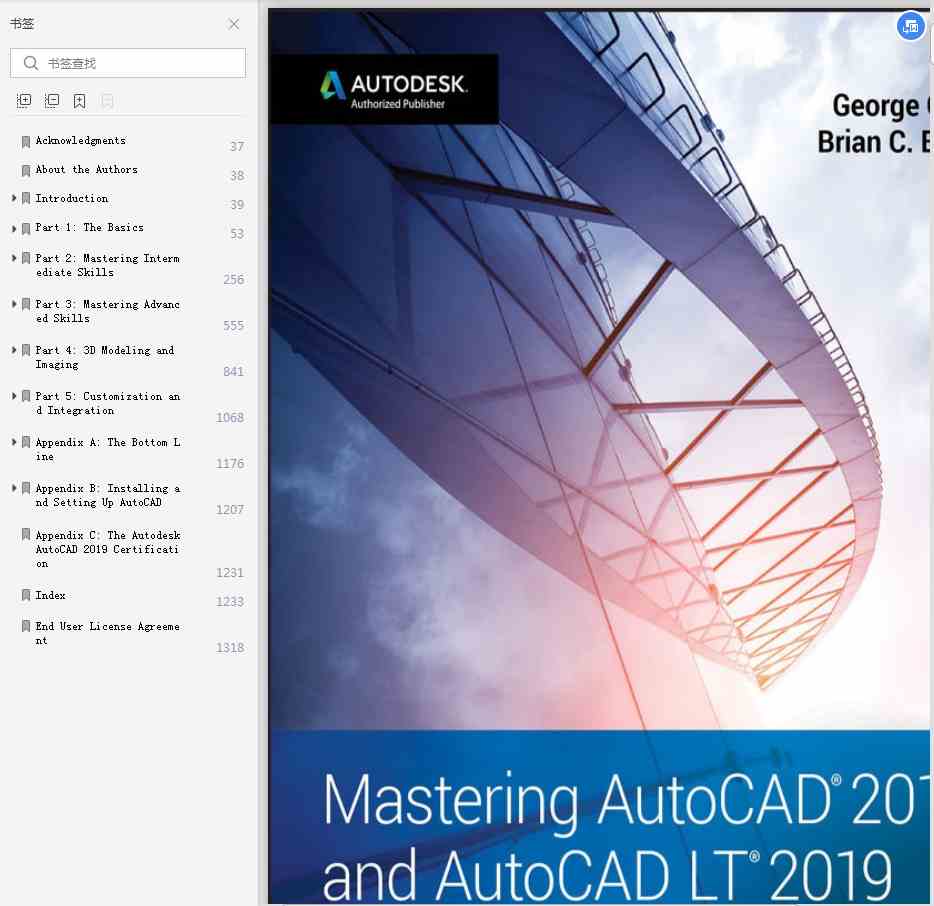Select Appendix B: Installing and Setting Up AutoCAD

coord(107,495)
